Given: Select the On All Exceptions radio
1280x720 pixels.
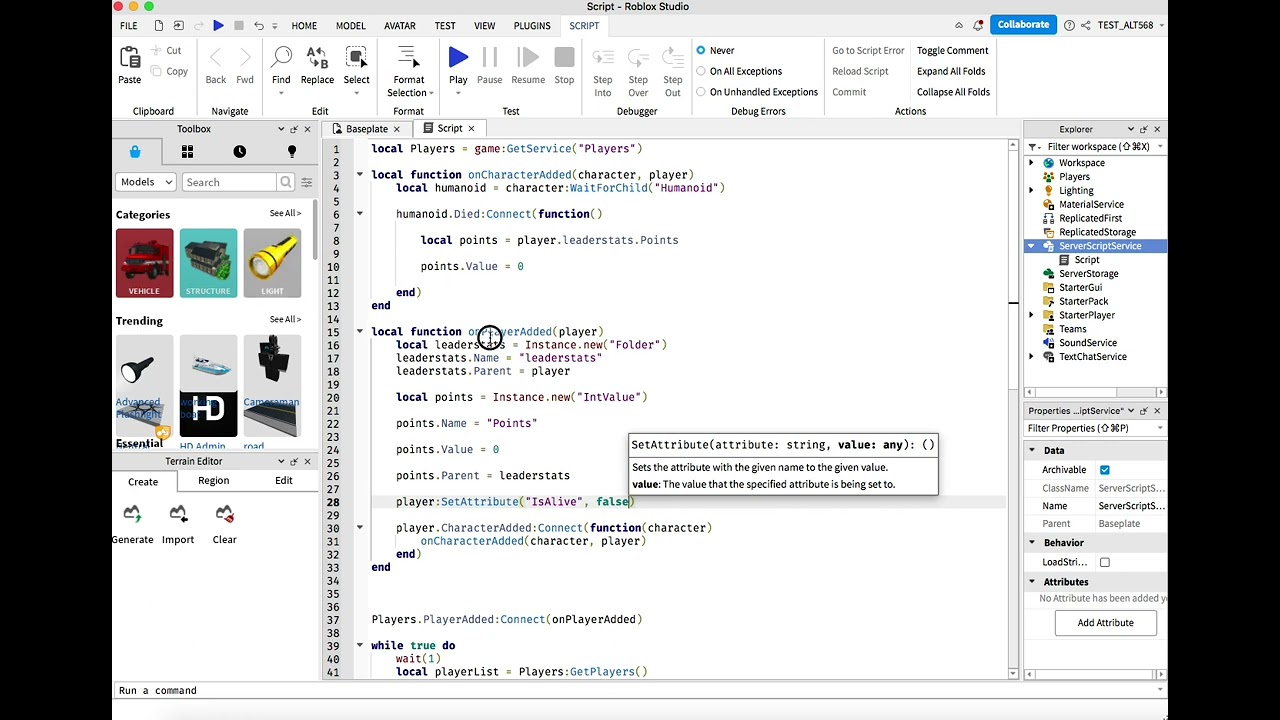Looking at the screenshot, I should (701, 71).
